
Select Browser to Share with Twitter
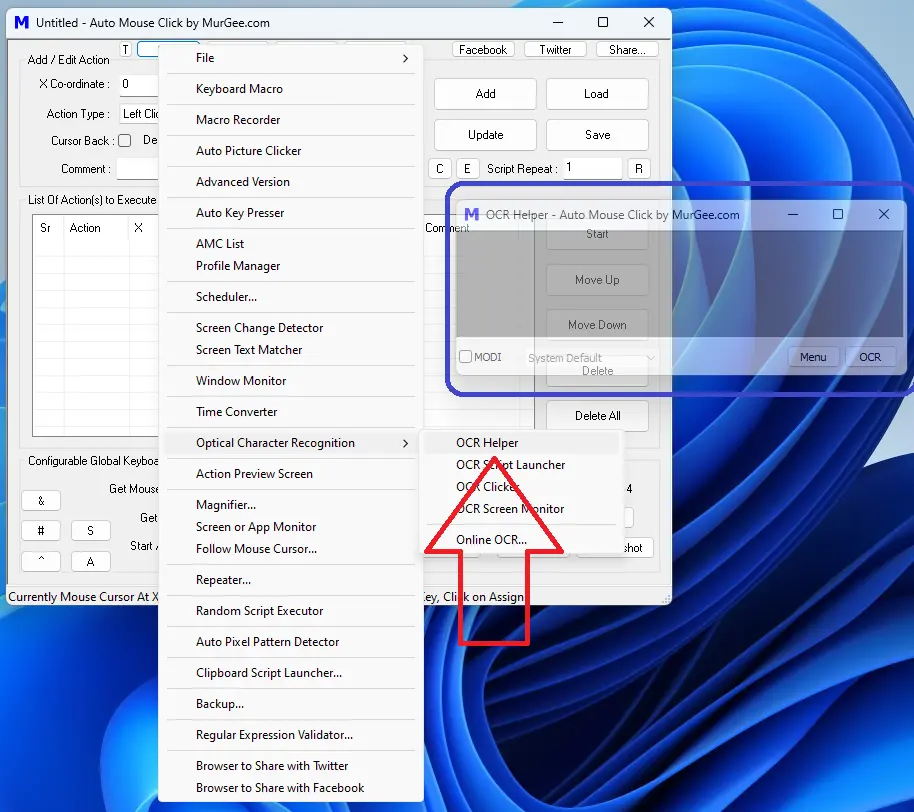[291, 766]
